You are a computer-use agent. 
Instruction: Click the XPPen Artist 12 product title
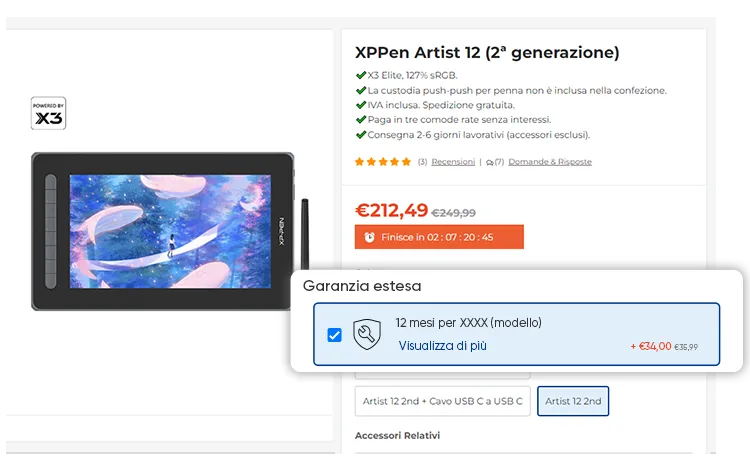point(487,52)
